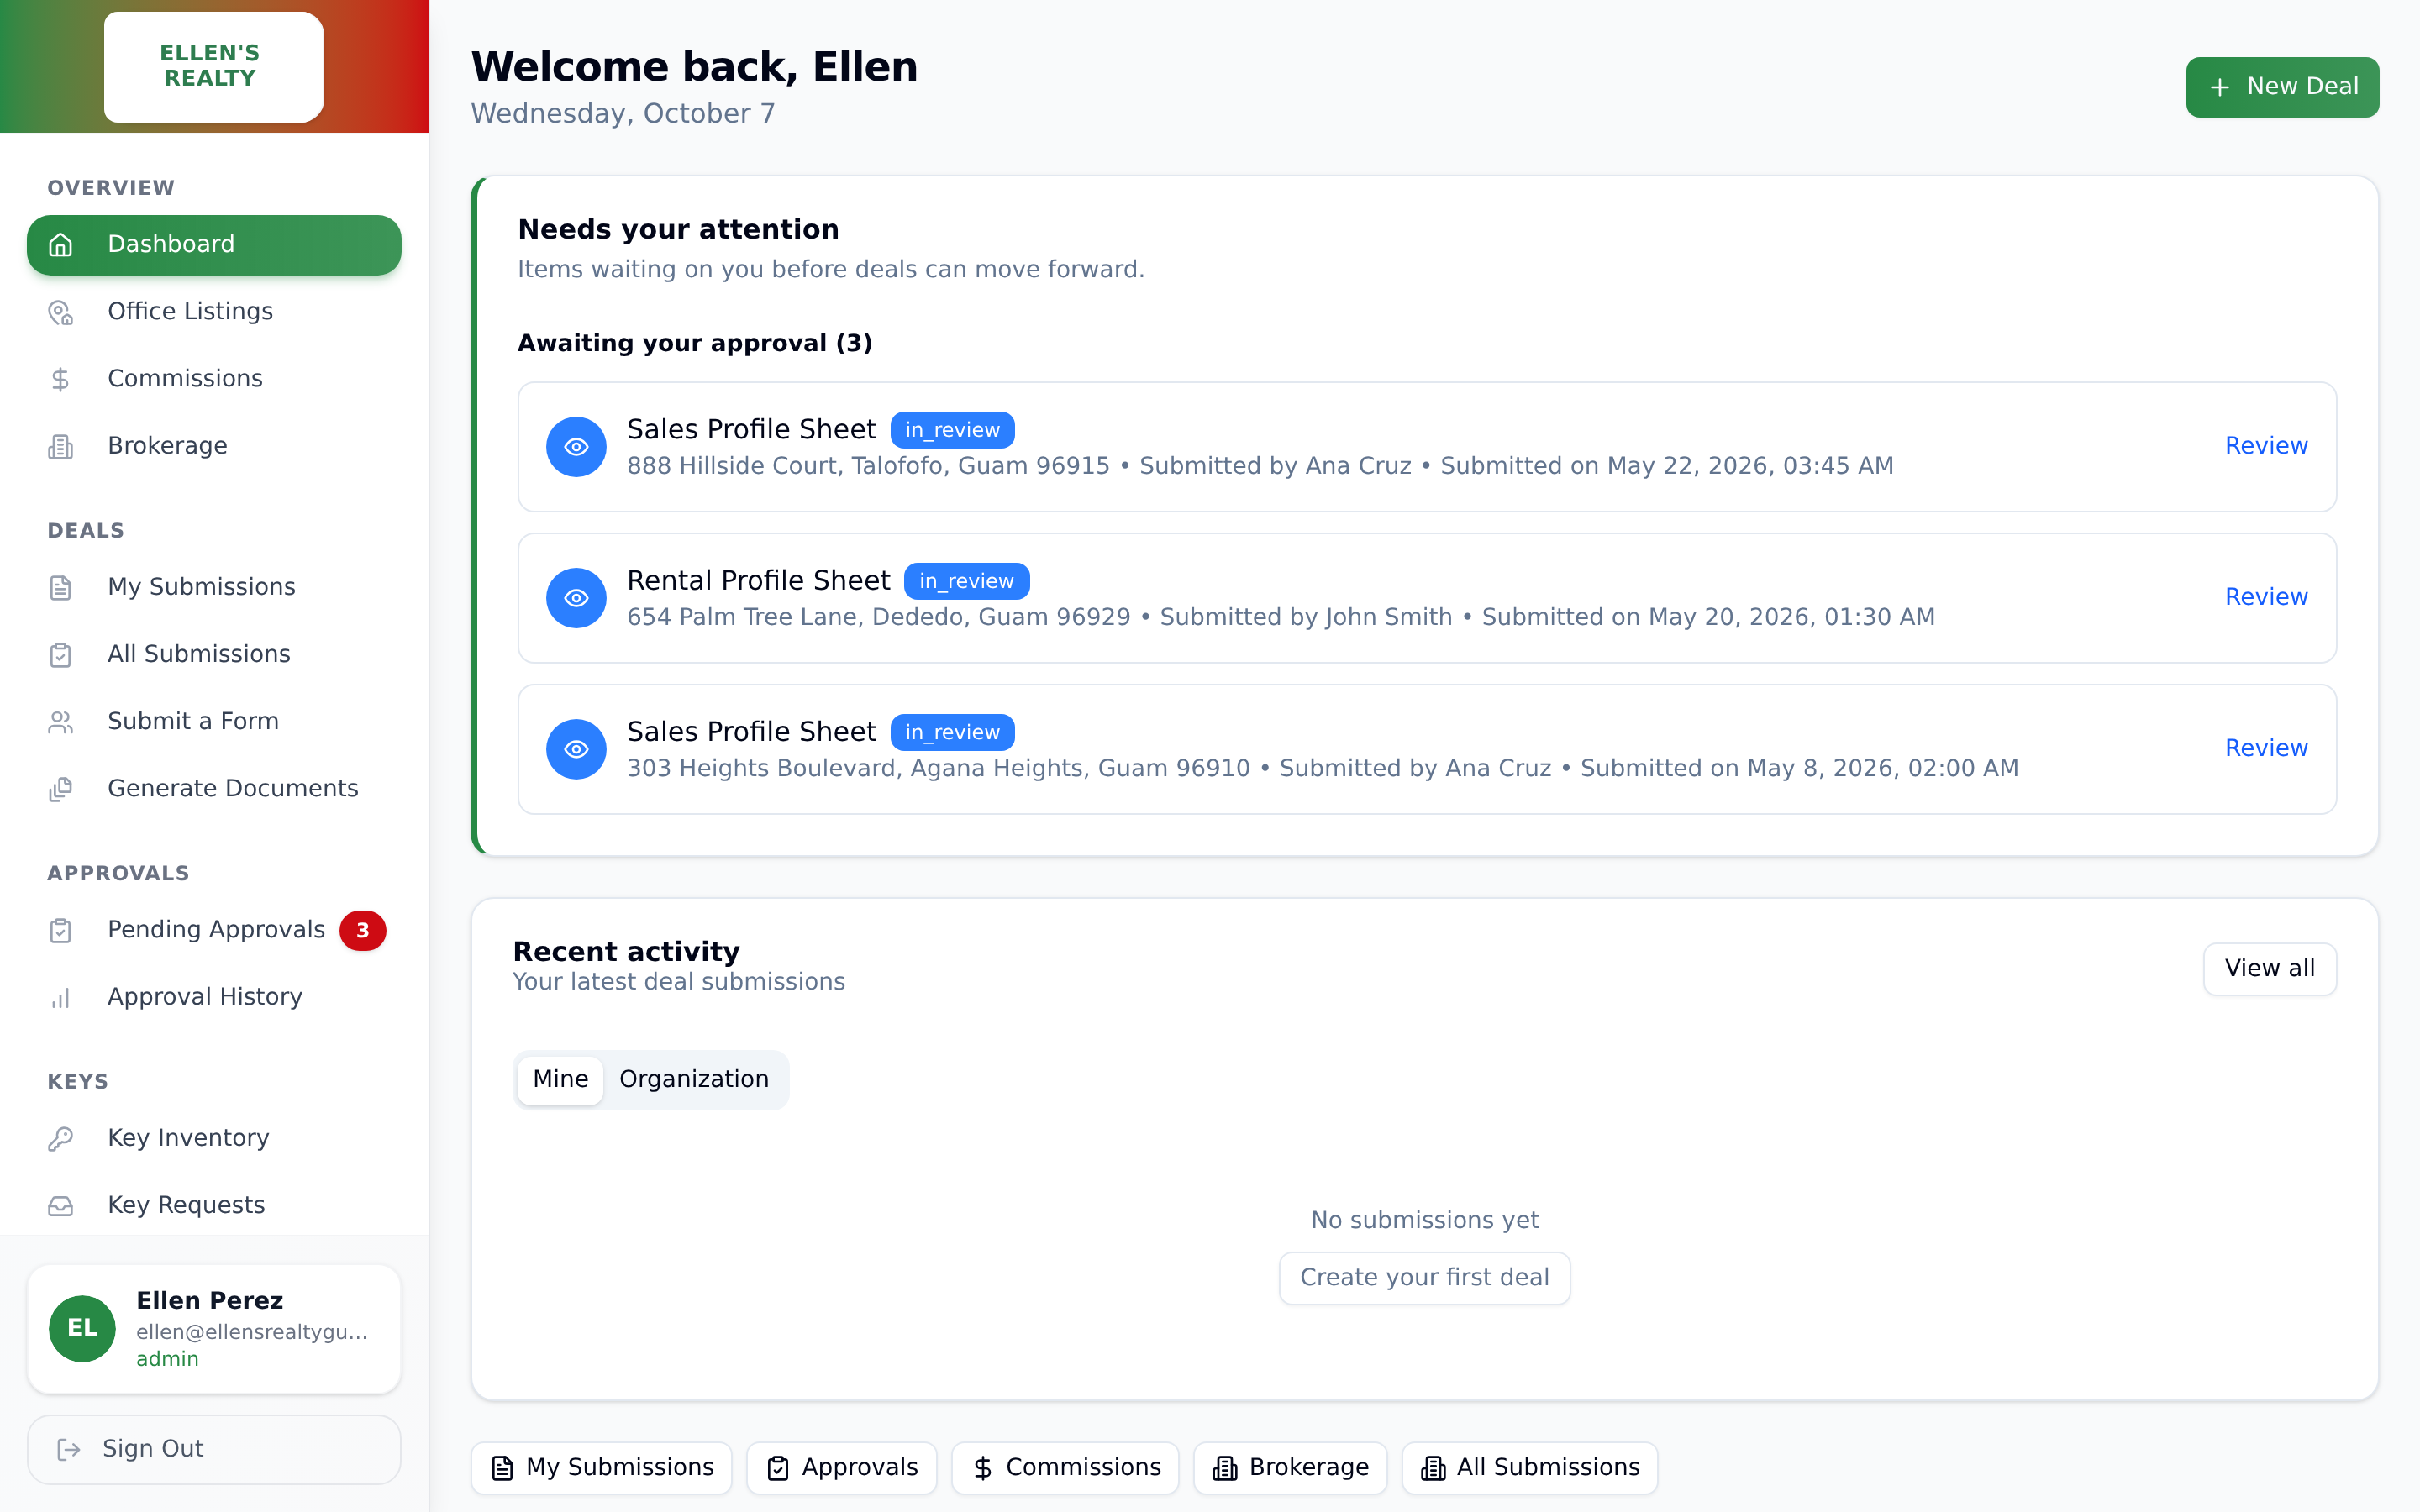Click the Brokerage building icon in sidebar
The height and width of the screenshot is (1512, 2420).
[61, 446]
